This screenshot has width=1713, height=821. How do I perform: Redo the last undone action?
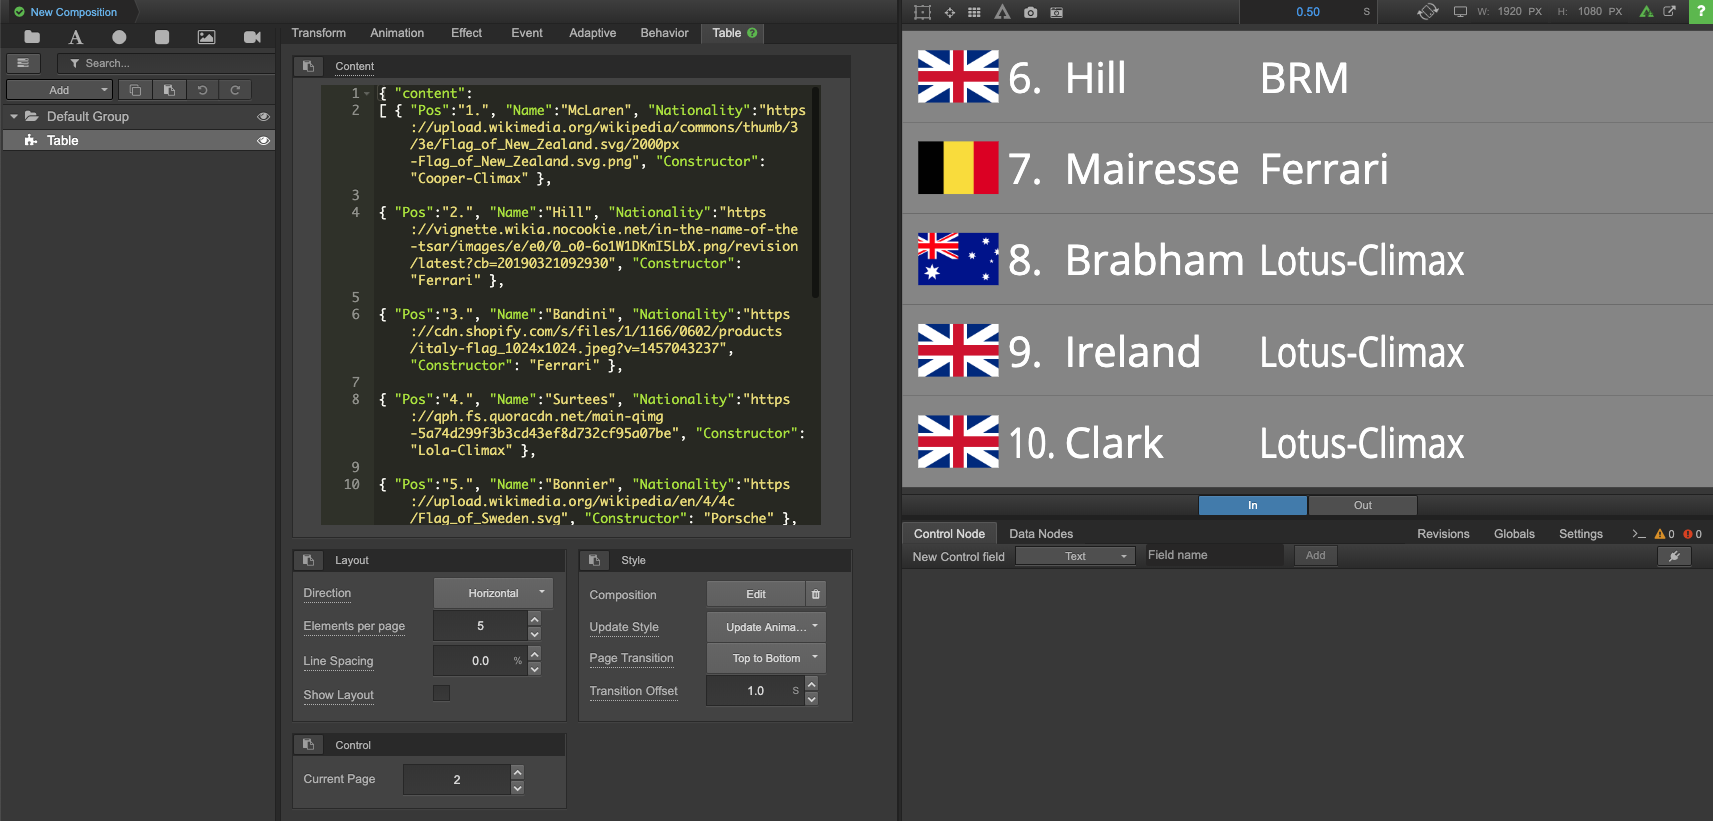point(235,90)
